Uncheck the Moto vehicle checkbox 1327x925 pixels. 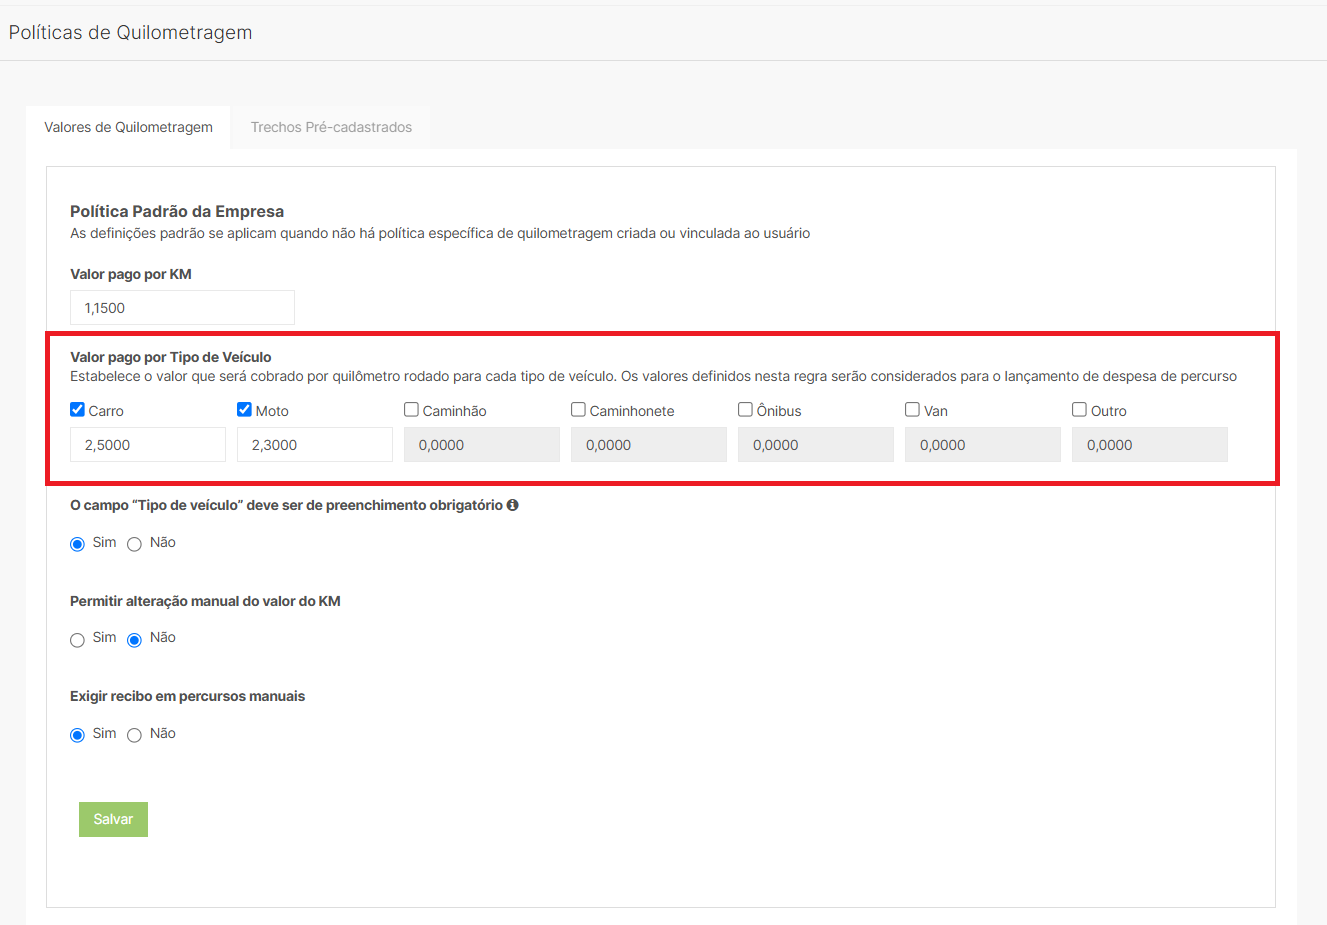pos(244,409)
